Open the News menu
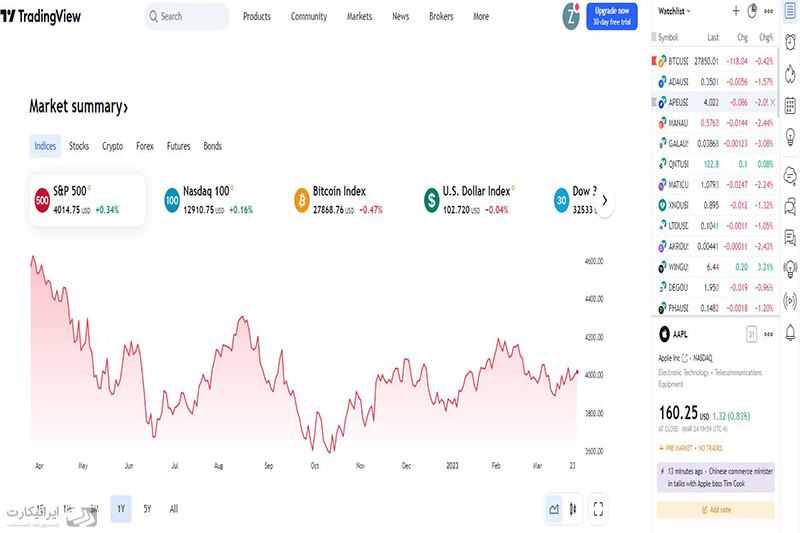This screenshot has width=800, height=533. pyautogui.click(x=401, y=16)
